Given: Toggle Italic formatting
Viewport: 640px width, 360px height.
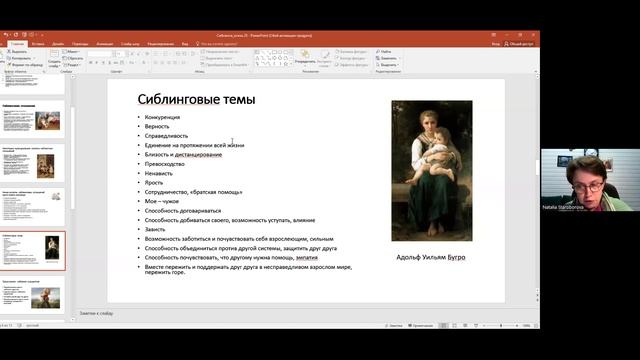Looking at the screenshot, I should click(x=96, y=62).
